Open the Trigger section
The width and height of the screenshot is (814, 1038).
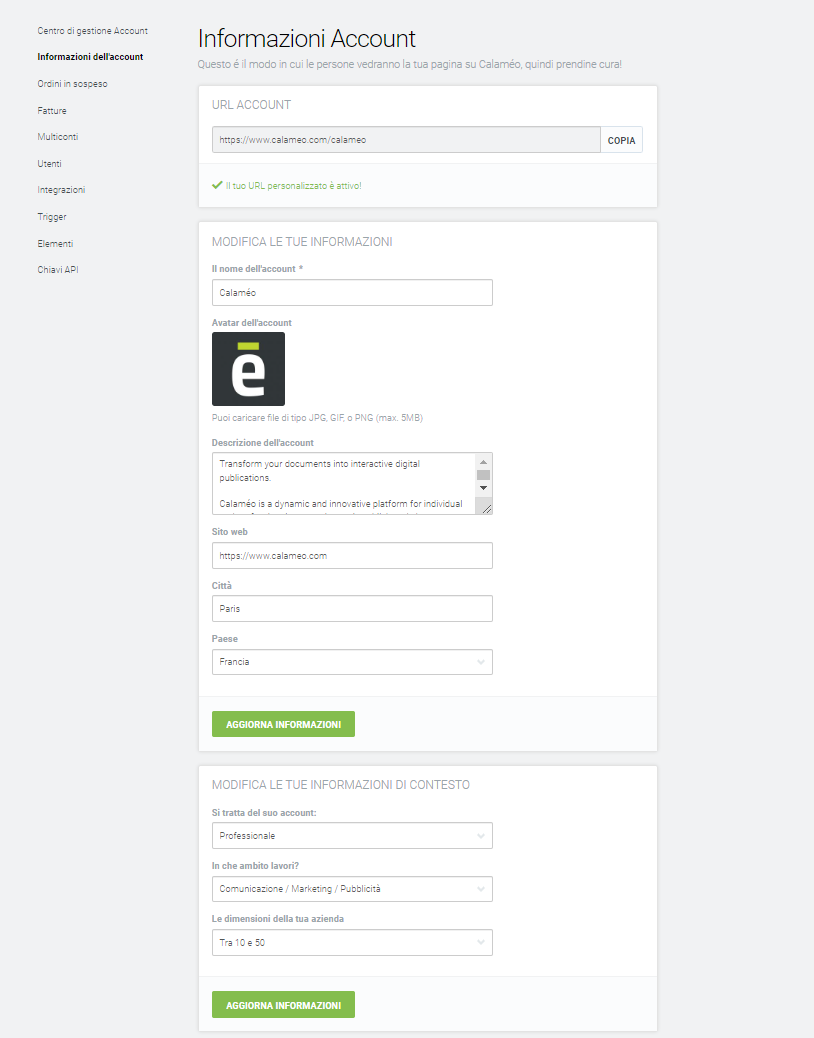point(52,216)
